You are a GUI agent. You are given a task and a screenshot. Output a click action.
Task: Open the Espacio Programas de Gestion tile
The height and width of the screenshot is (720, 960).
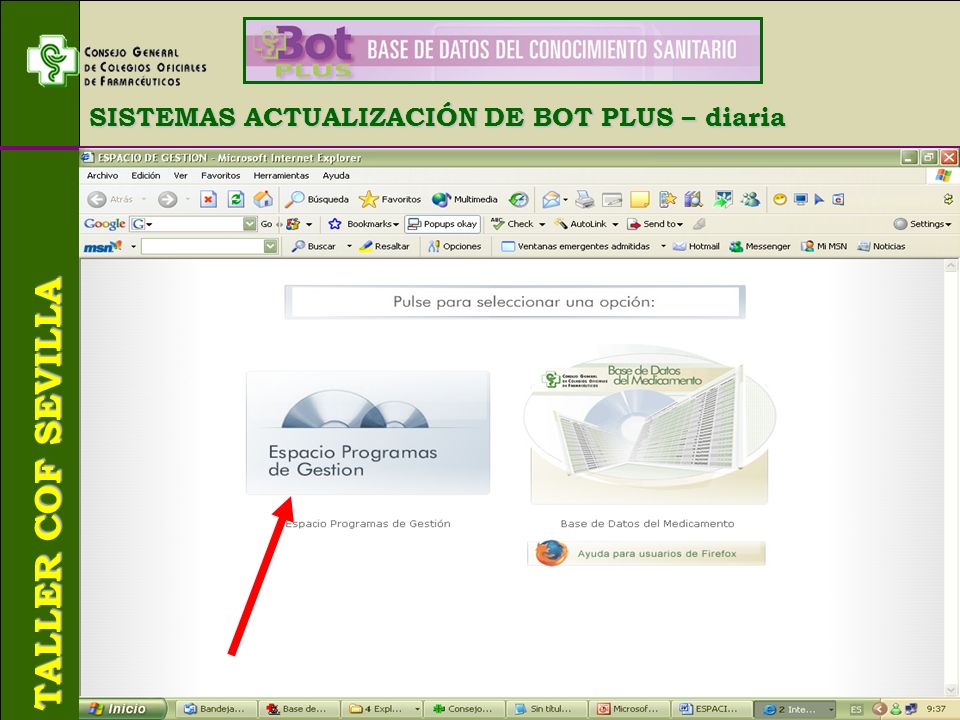tap(368, 432)
